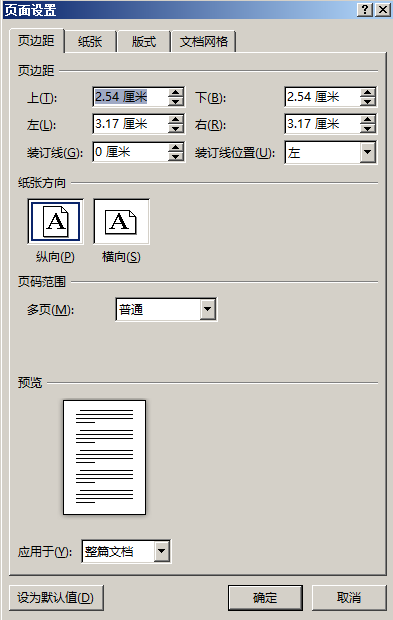
Task: Click into the 下 bottom margin field
Action: pyautogui.click(x=323, y=97)
